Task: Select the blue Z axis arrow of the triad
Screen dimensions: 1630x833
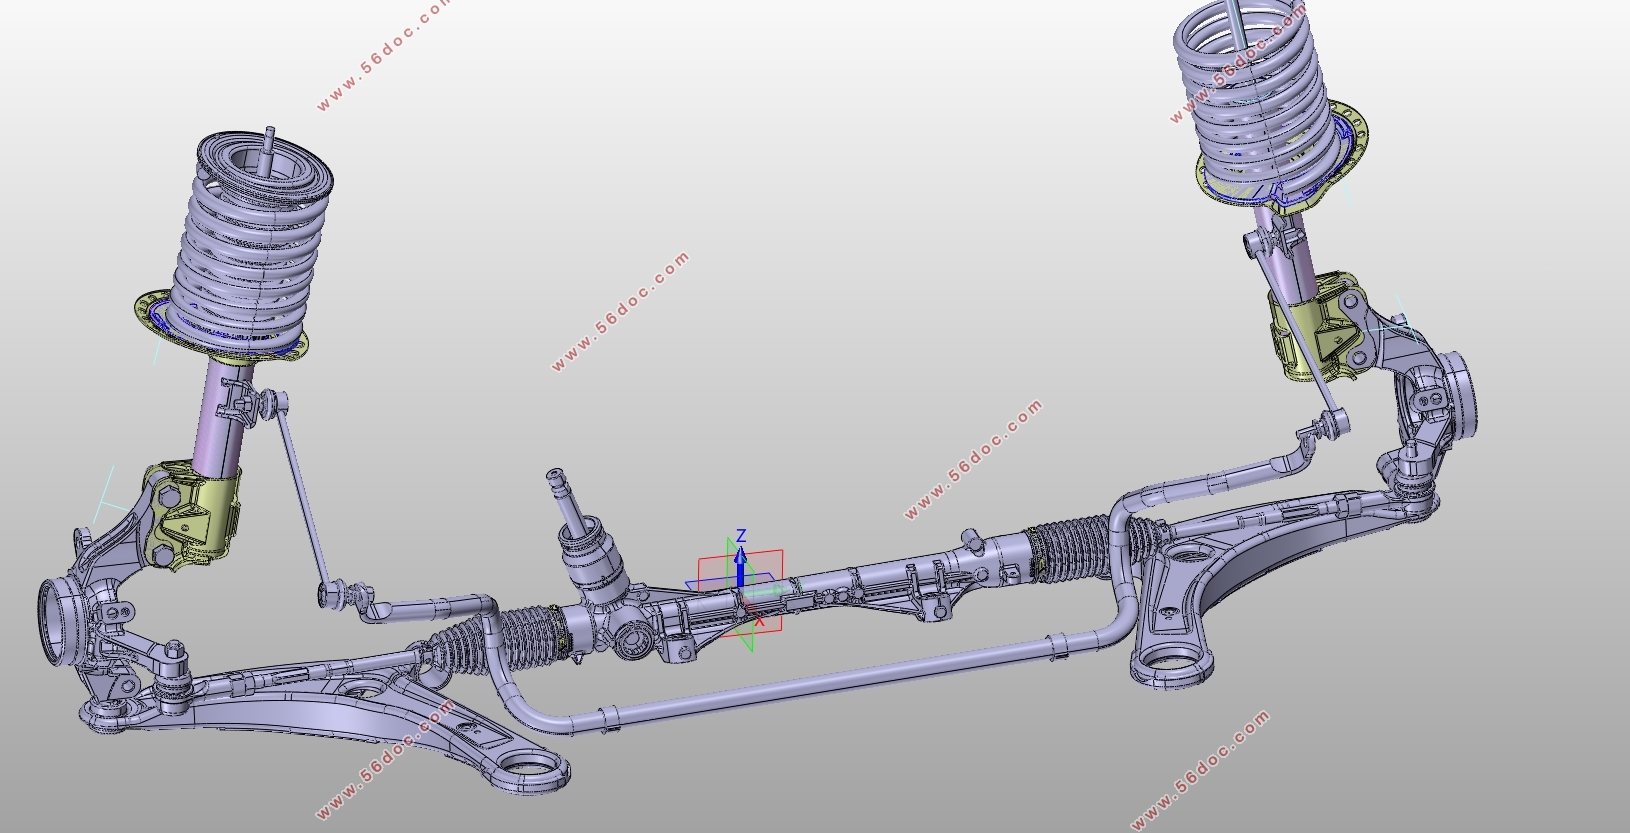Action: 740,566
